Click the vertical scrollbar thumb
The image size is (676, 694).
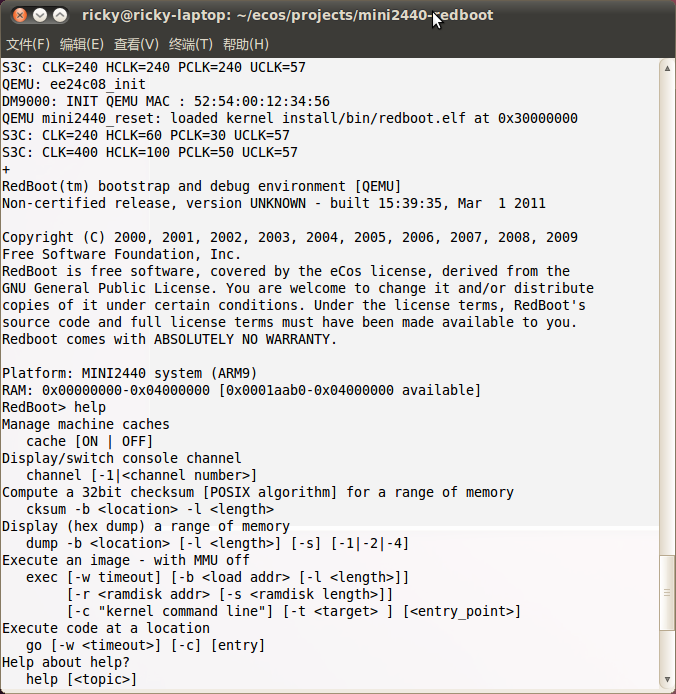tap(667, 593)
